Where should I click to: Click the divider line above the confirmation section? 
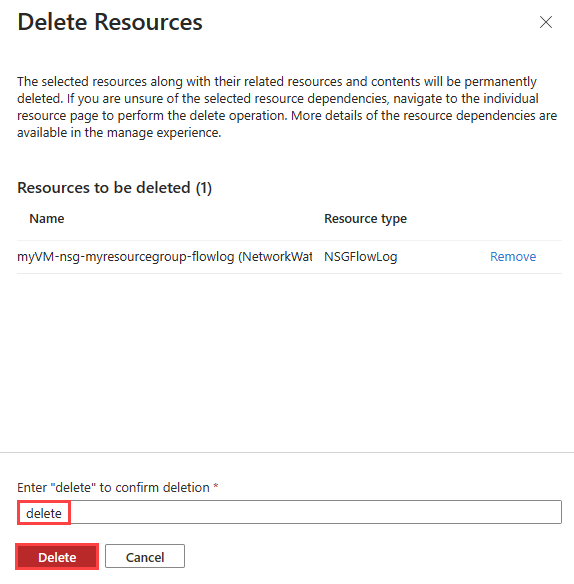pyautogui.click(x=287, y=453)
